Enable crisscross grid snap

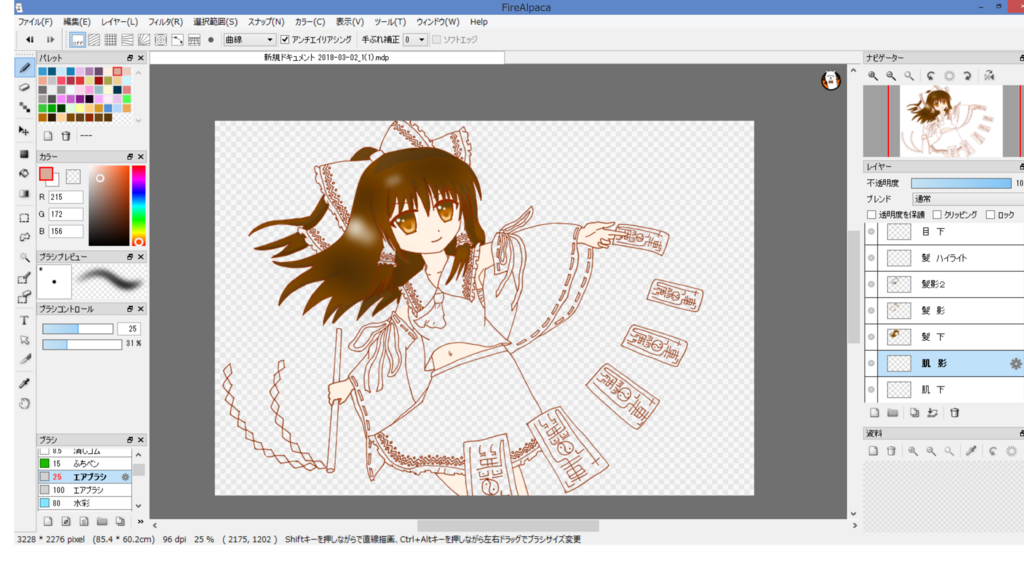pos(111,40)
